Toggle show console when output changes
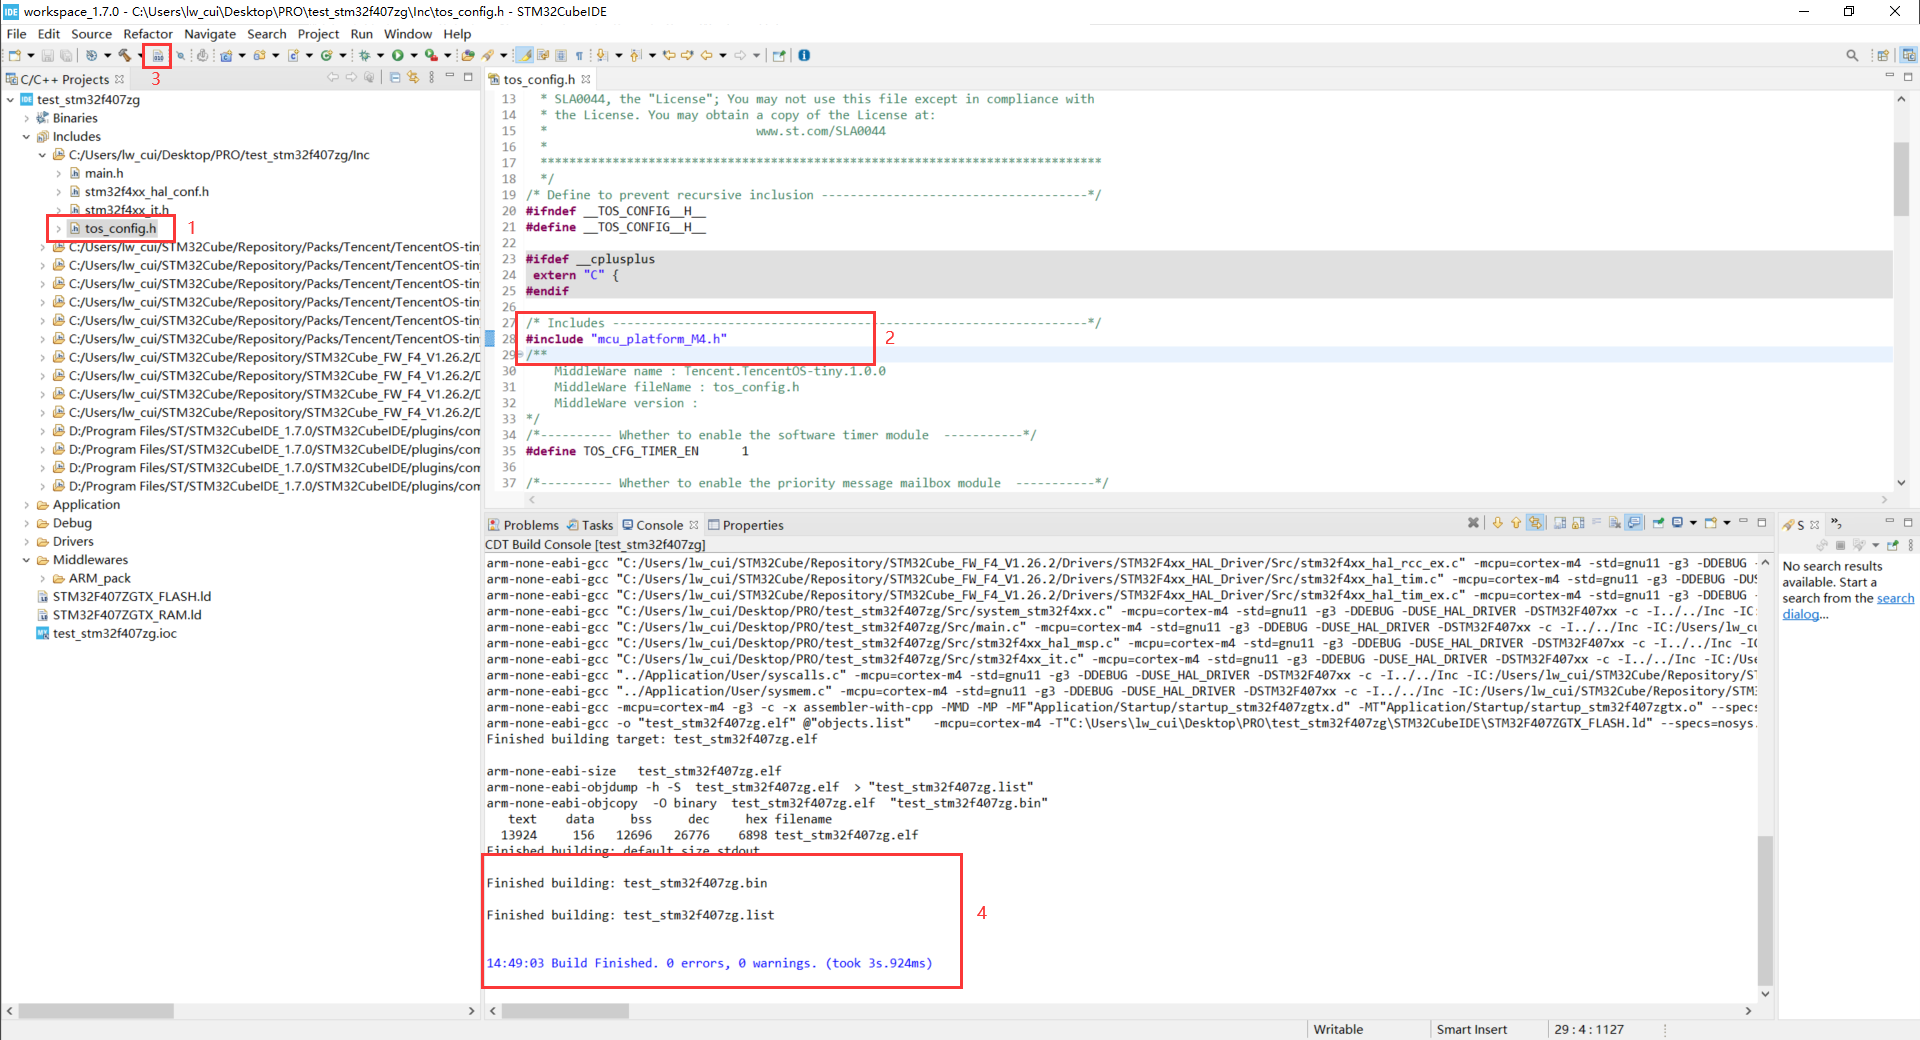 [x=1633, y=522]
